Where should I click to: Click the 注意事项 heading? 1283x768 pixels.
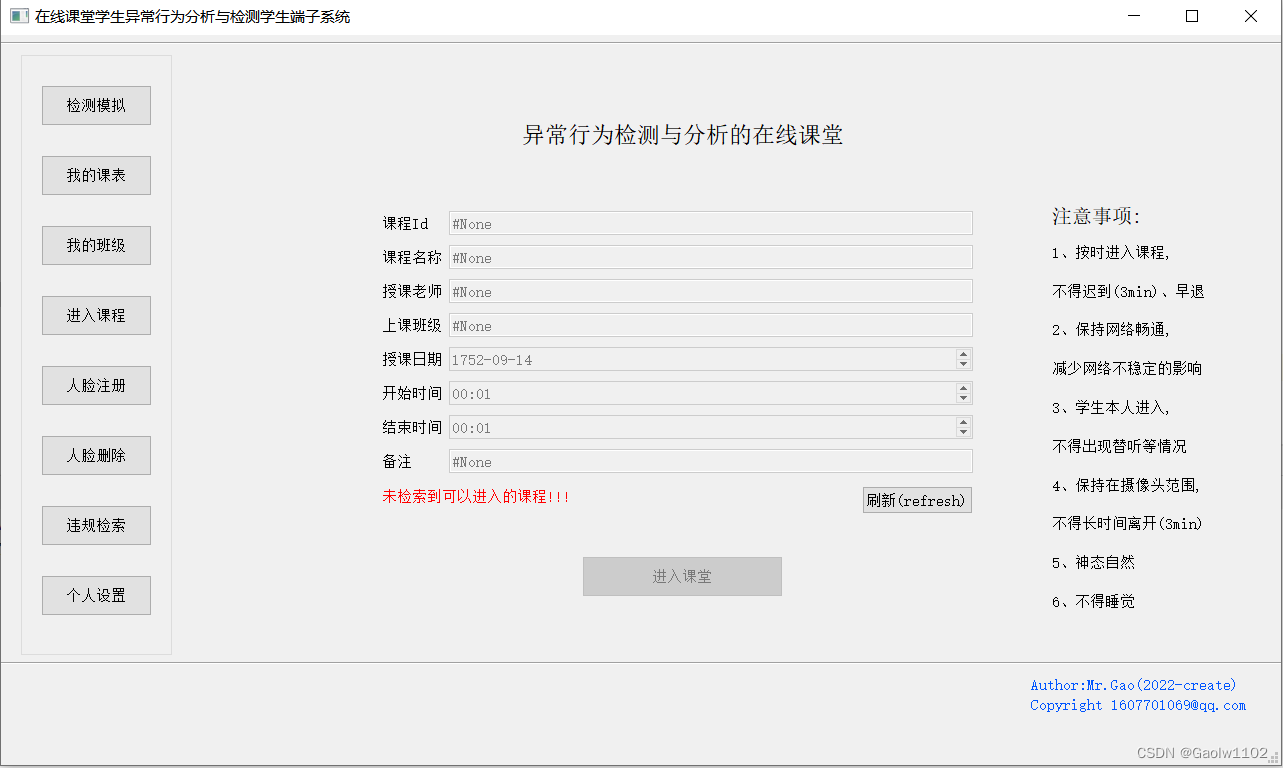1096,216
